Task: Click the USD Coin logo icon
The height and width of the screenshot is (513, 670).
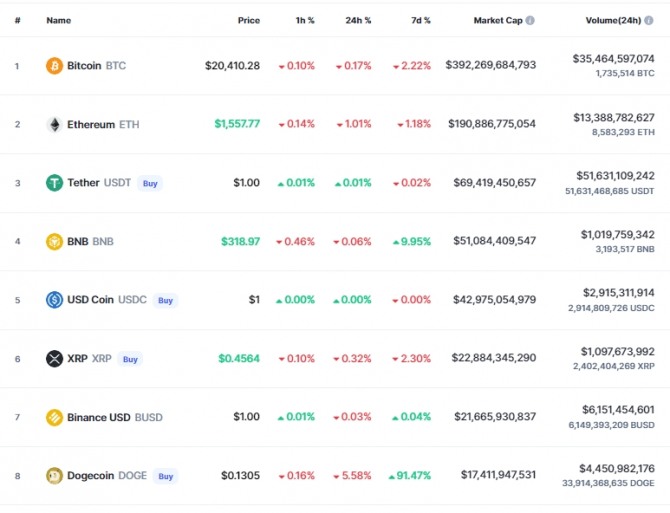Action: coord(54,300)
